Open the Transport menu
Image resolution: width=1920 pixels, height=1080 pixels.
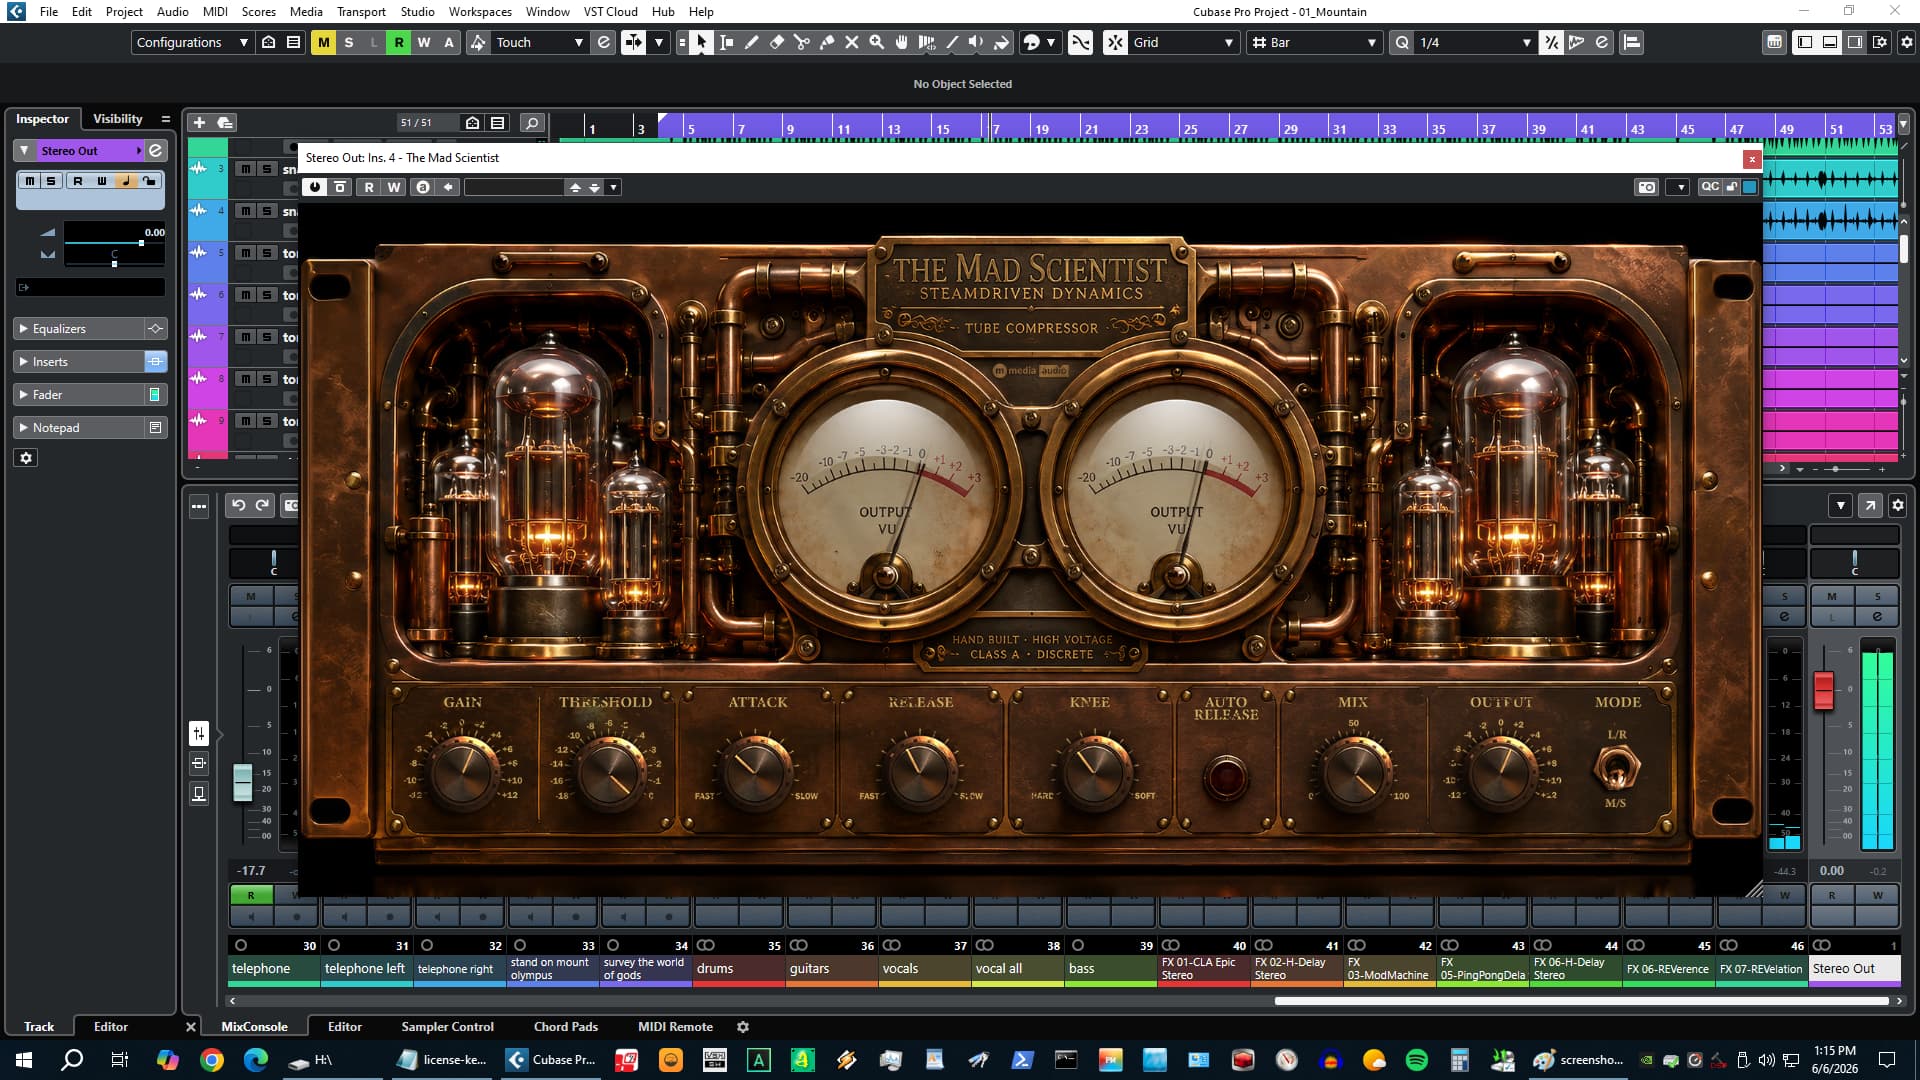pyautogui.click(x=361, y=11)
